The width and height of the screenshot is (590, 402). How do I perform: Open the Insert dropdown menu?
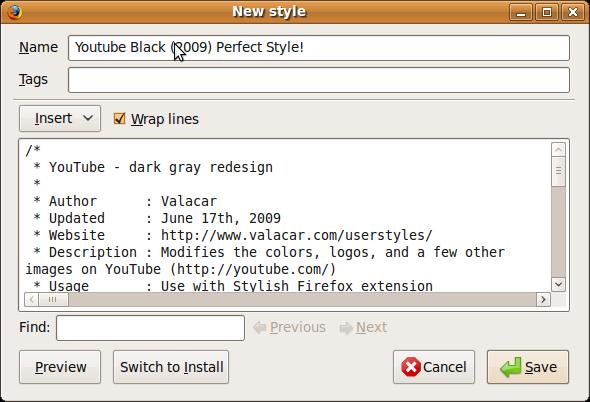coord(60,119)
